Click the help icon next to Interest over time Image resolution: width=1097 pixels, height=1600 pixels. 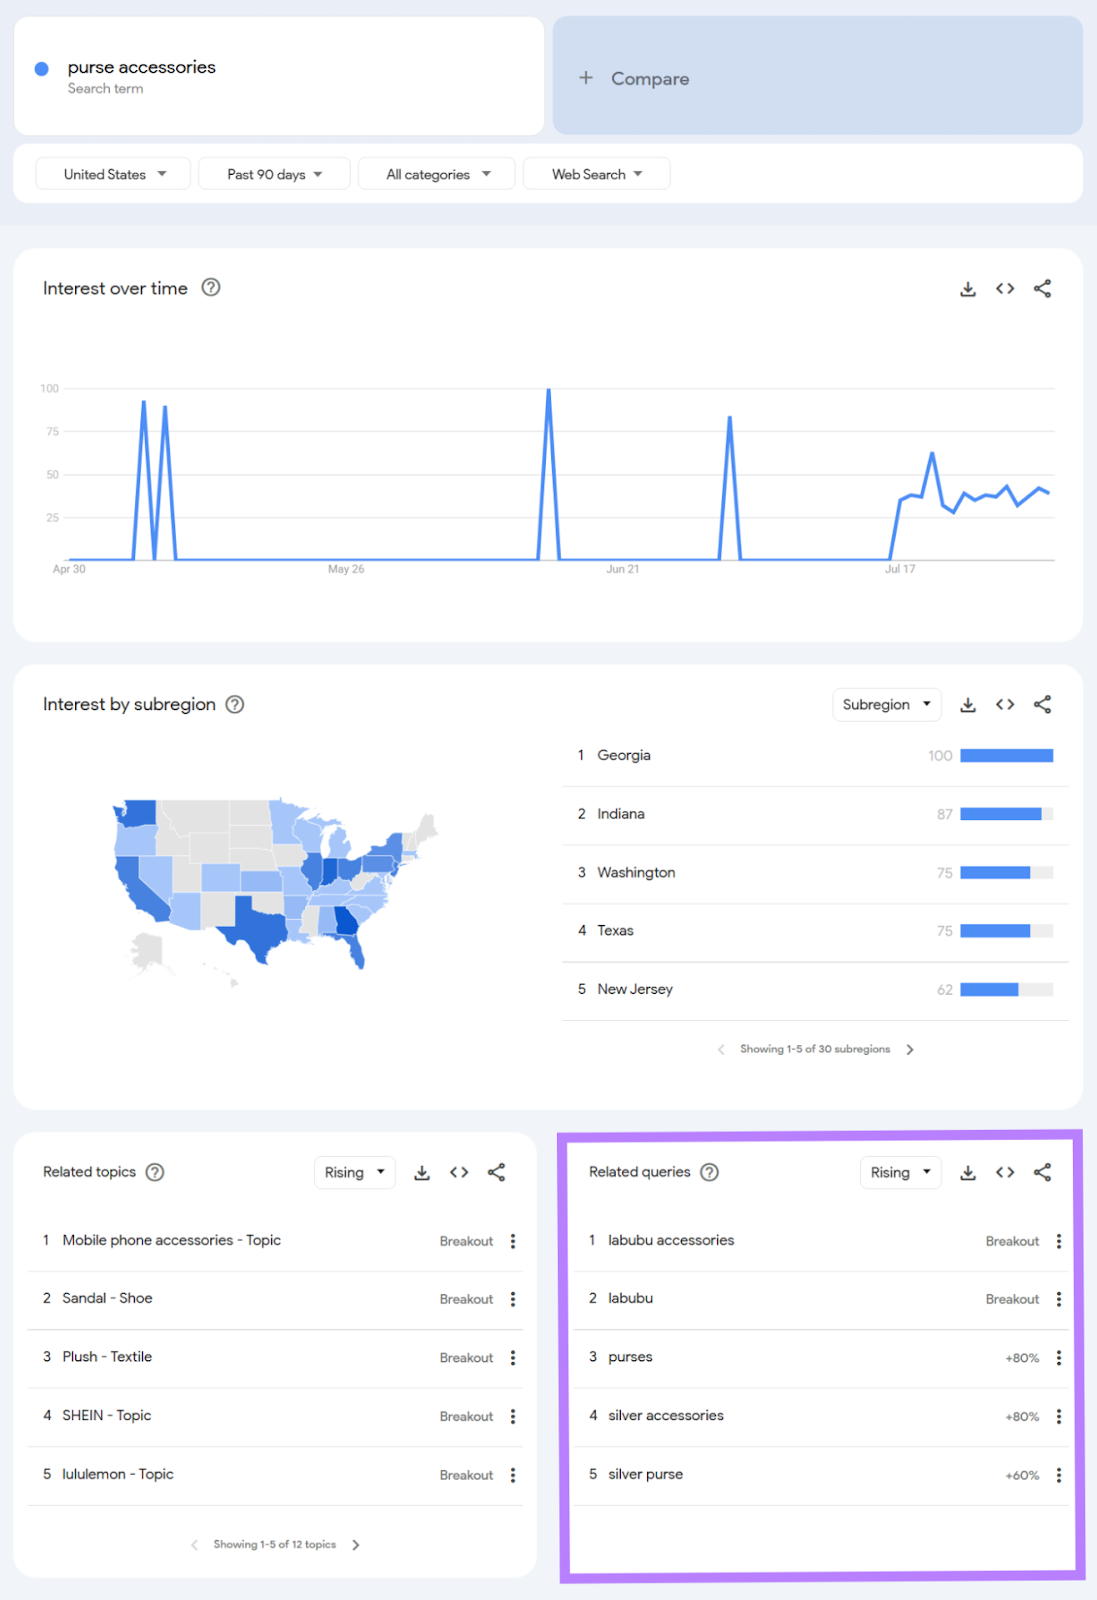pos(211,288)
